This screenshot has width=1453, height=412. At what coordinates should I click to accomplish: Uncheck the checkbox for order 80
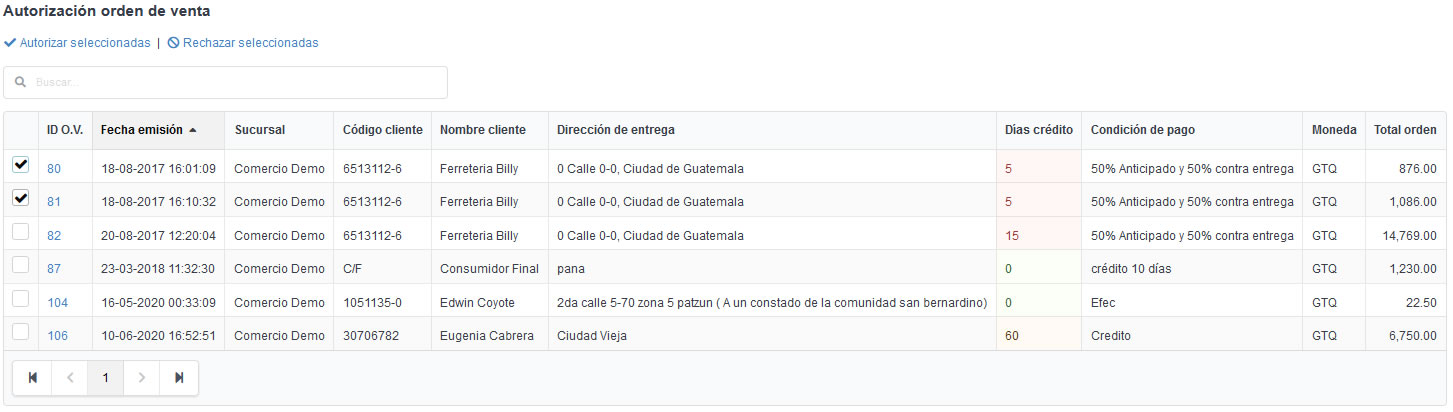pos(21,166)
